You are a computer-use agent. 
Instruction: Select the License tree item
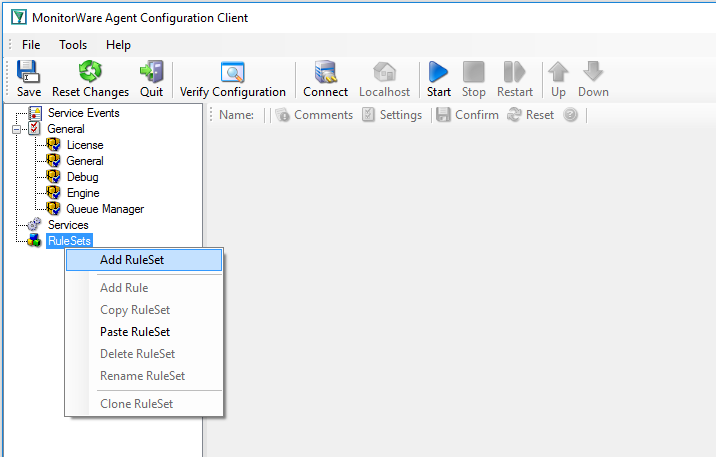click(85, 145)
